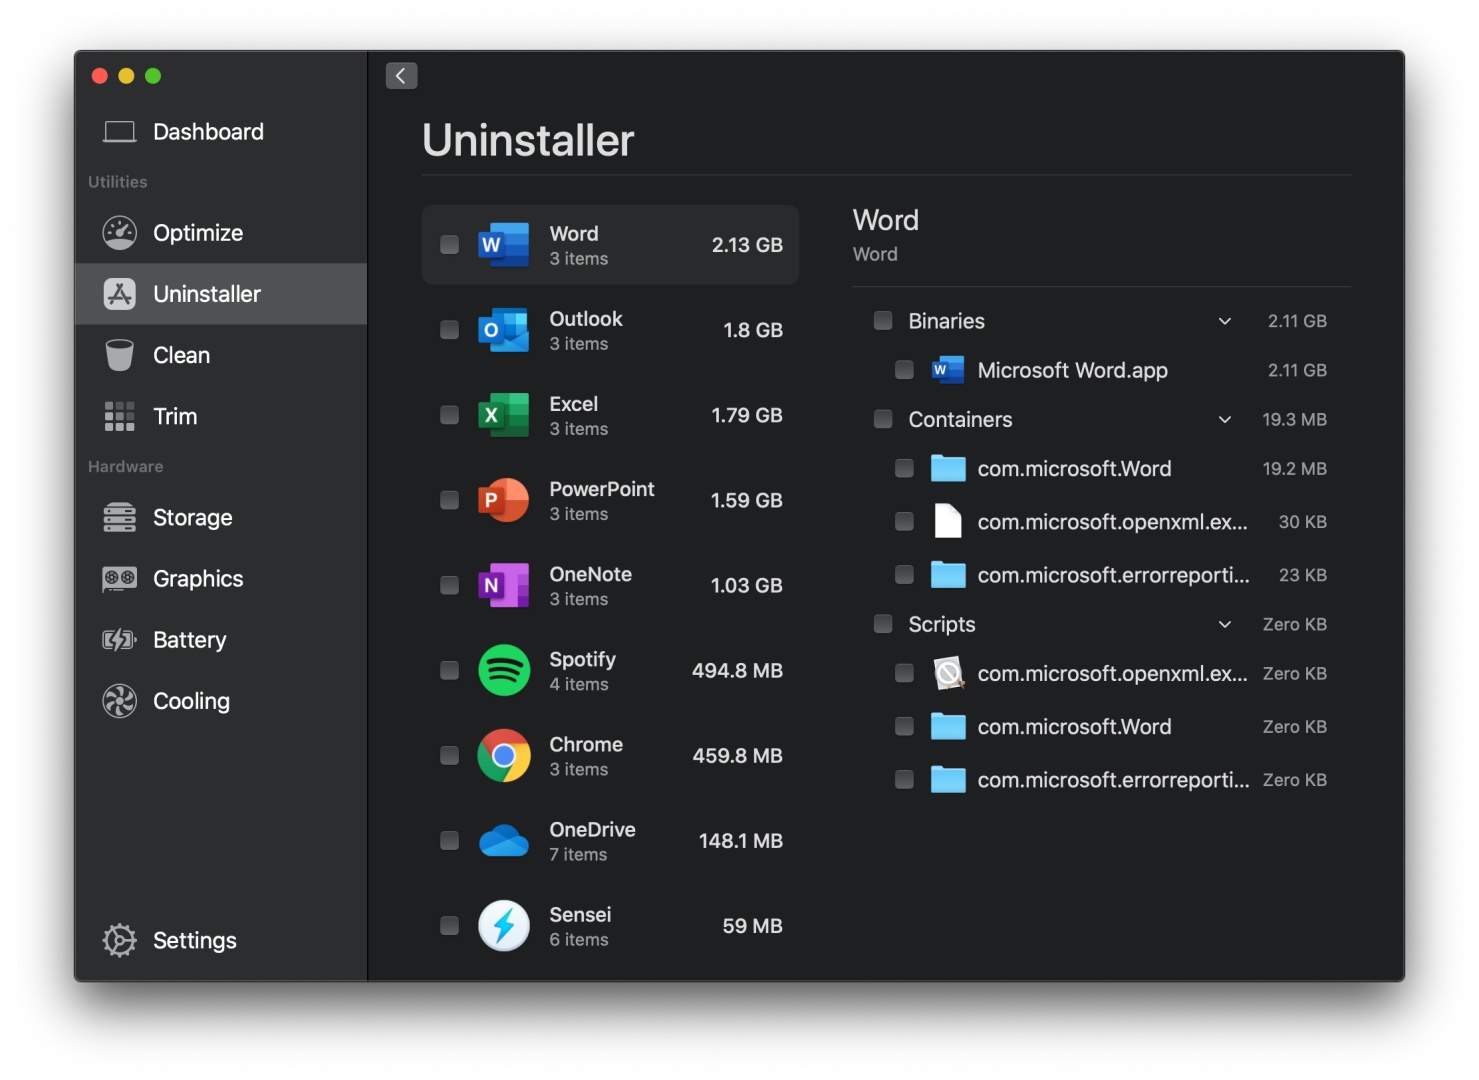Switch to the Storage section
The height and width of the screenshot is (1080, 1479).
pos(192,518)
